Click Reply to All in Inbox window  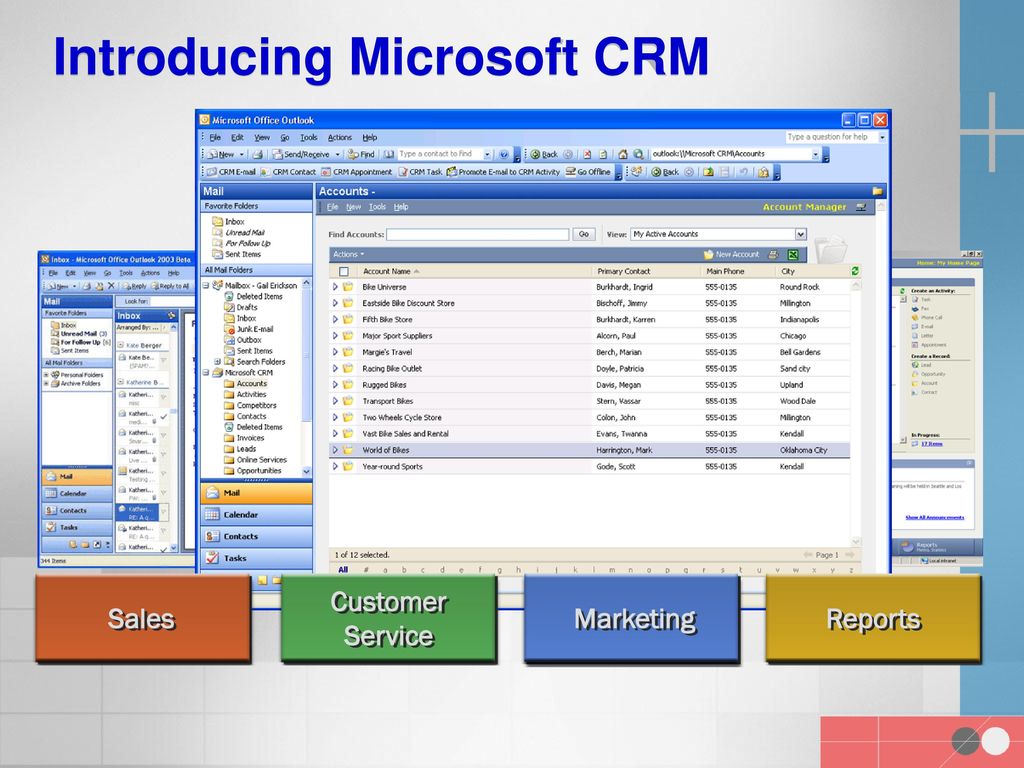[x=170, y=286]
